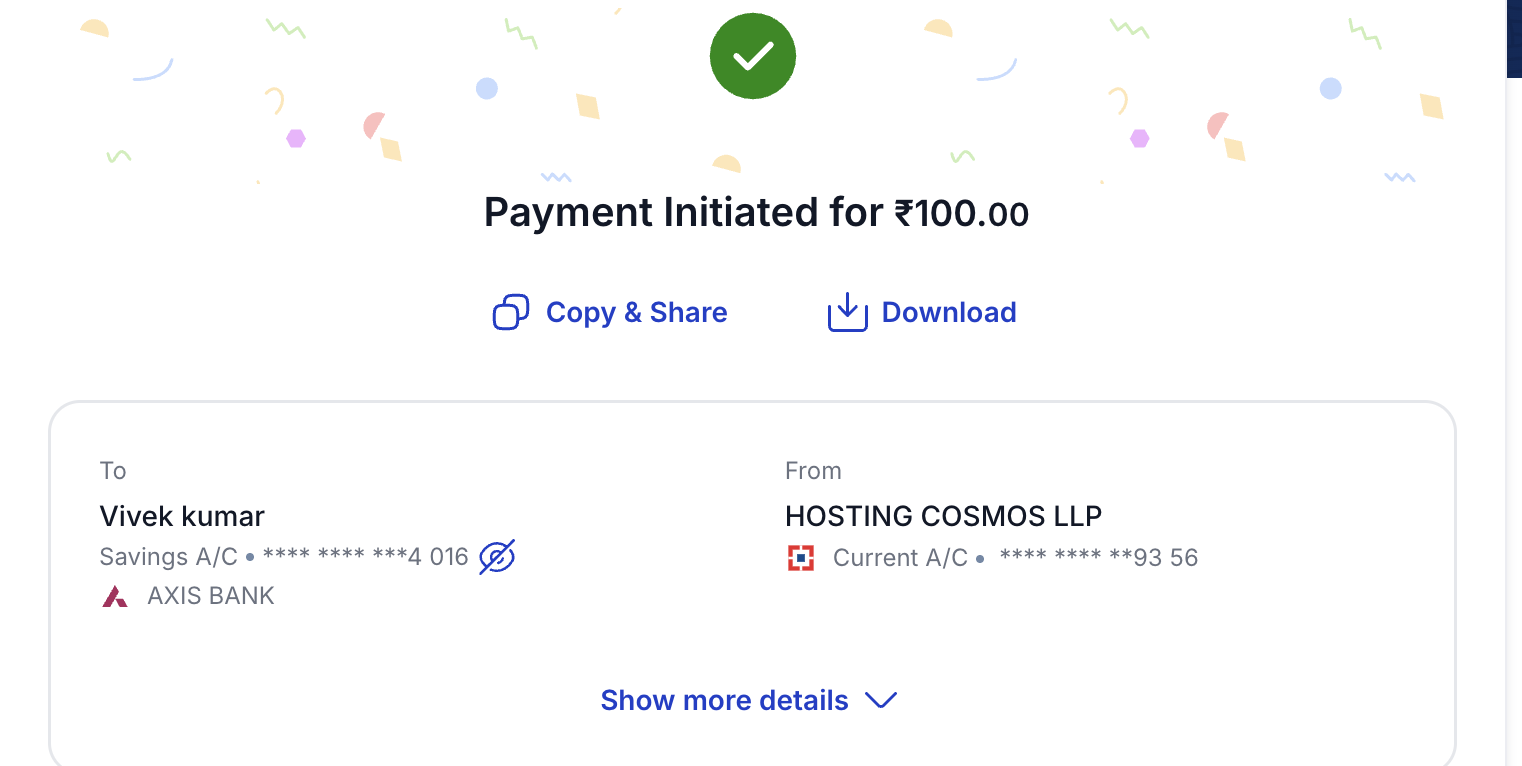The height and width of the screenshot is (766, 1522).
Task: Select the recipient name Vivek kumar
Action: (182, 517)
